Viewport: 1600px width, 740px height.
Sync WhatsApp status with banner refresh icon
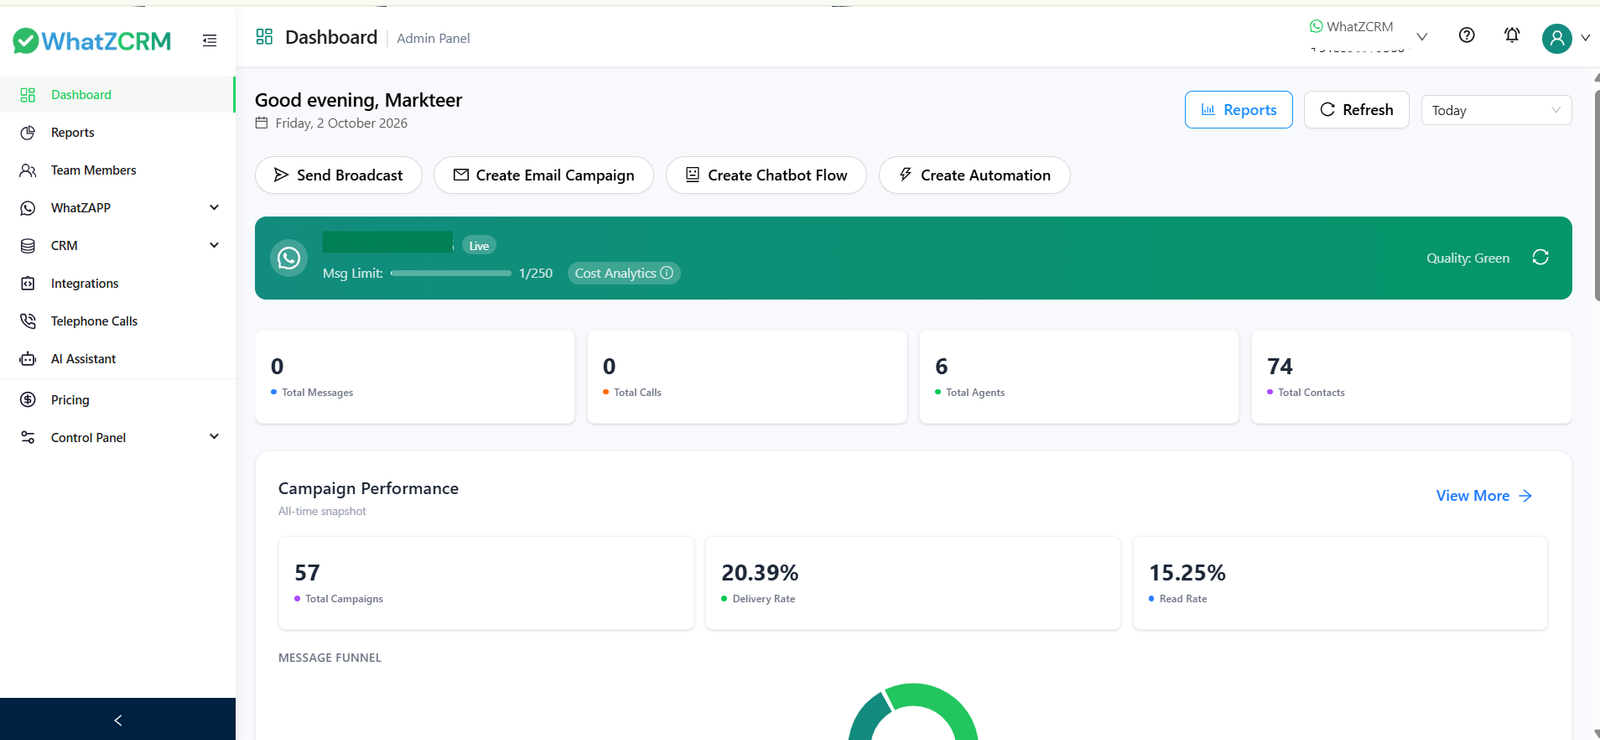[1541, 258]
